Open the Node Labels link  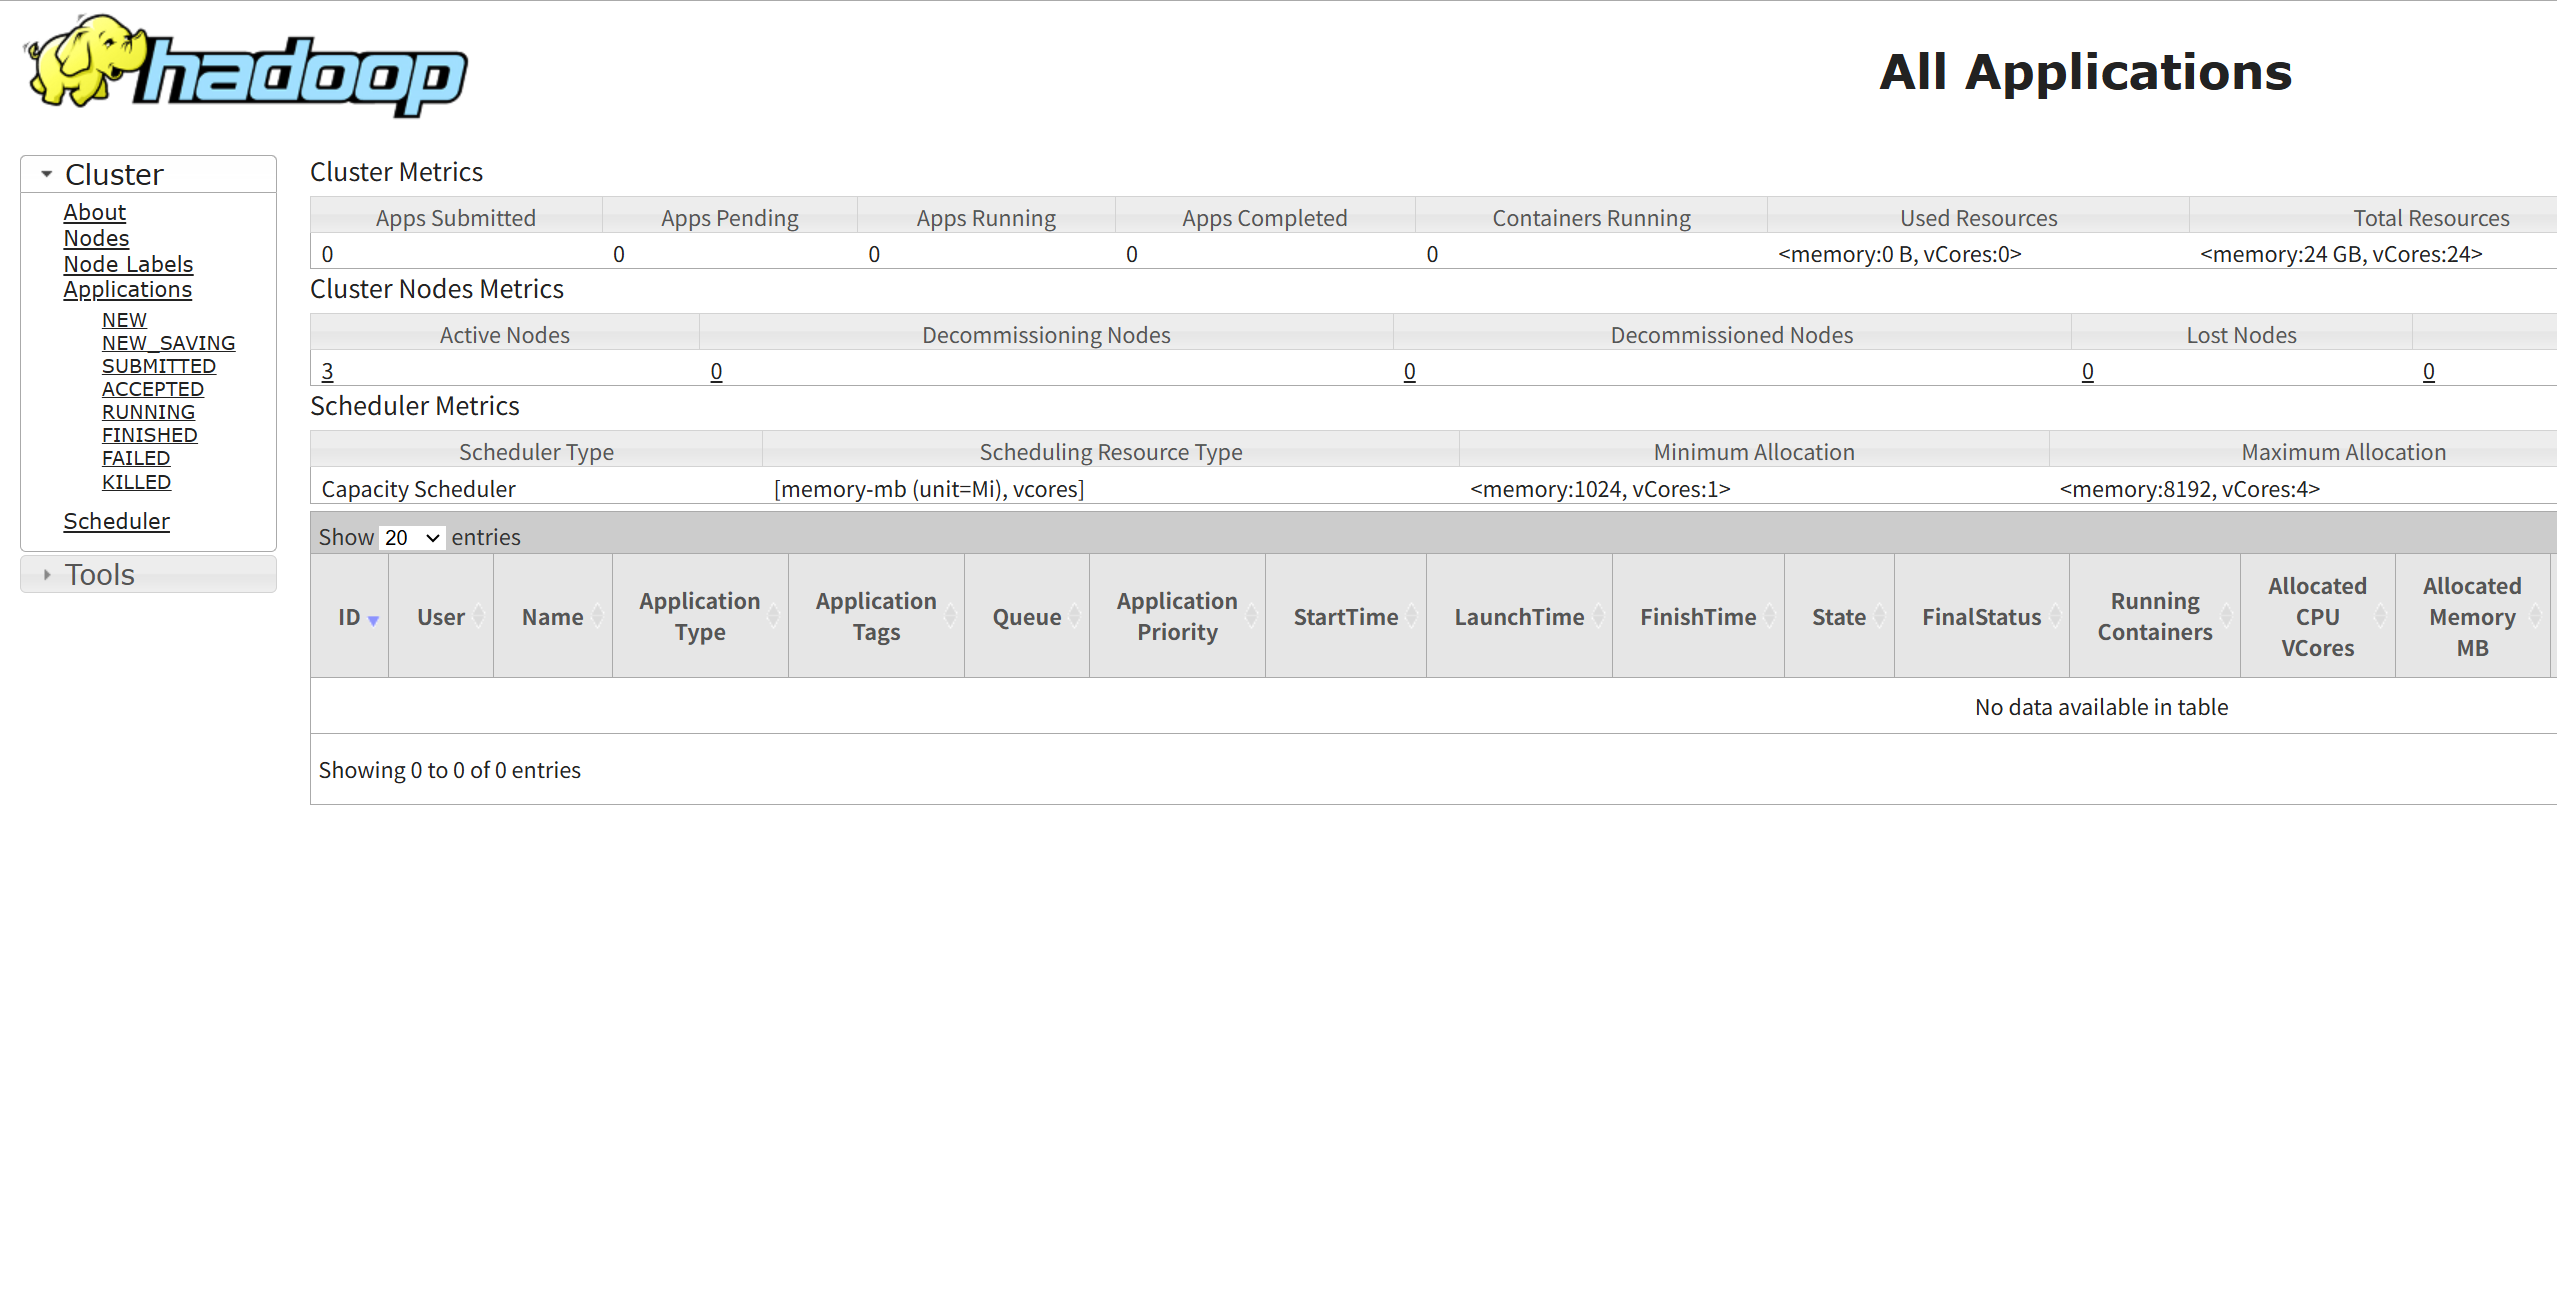click(128, 264)
